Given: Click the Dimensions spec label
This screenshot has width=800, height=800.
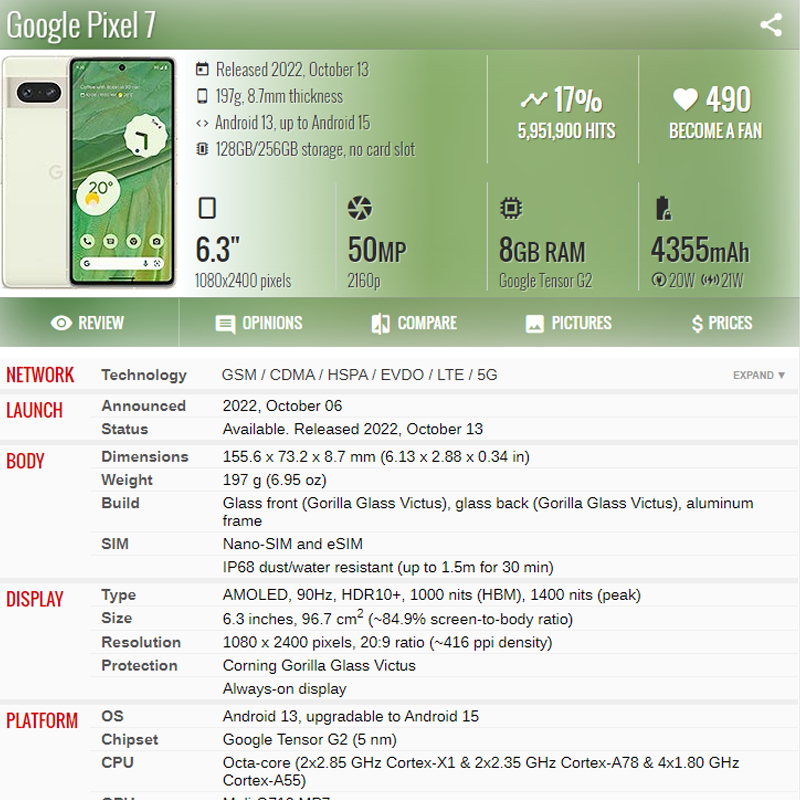Looking at the screenshot, I should pos(145,456).
